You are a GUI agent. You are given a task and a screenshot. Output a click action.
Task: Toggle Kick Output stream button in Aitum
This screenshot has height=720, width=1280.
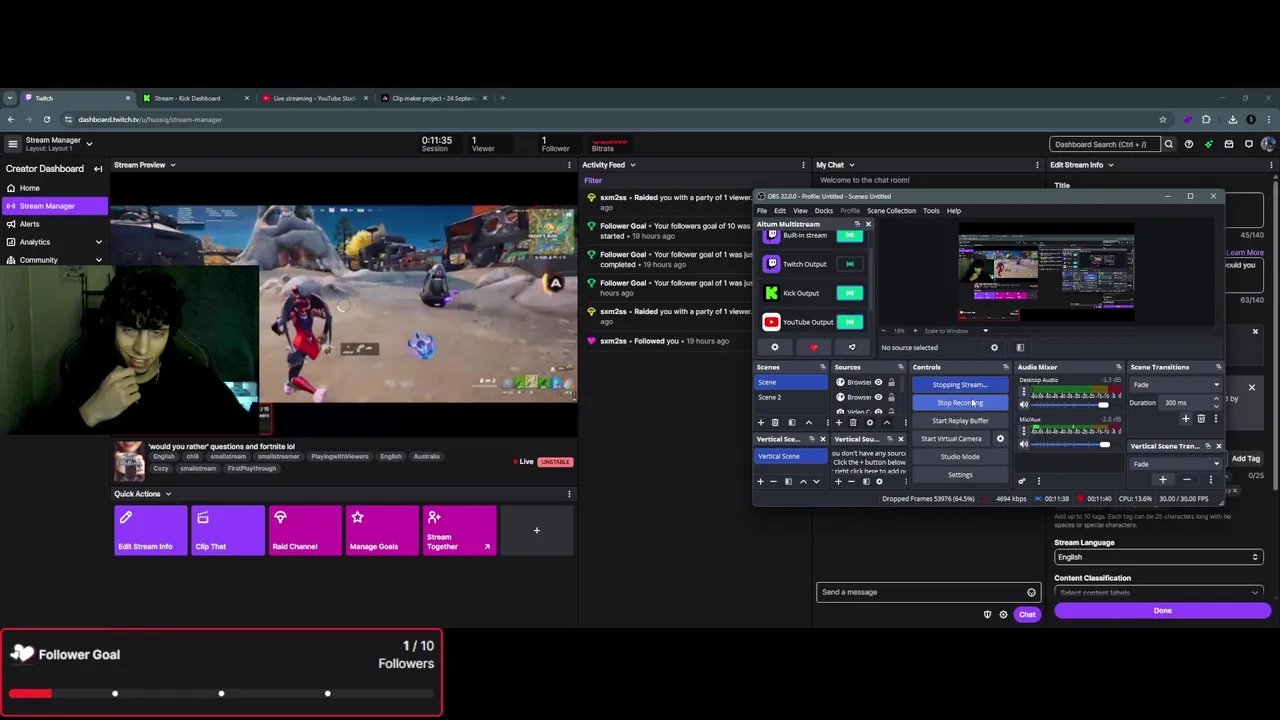[x=850, y=293]
